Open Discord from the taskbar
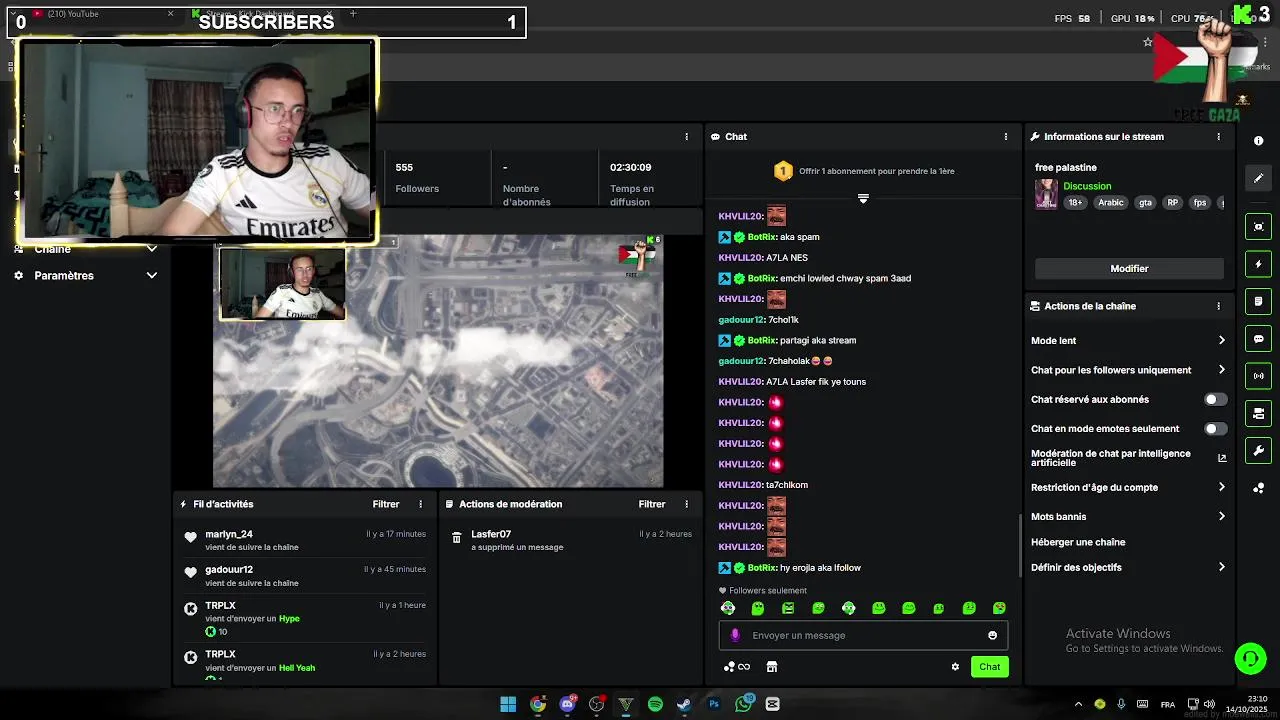Image resolution: width=1280 pixels, height=720 pixels. point(568,704)
